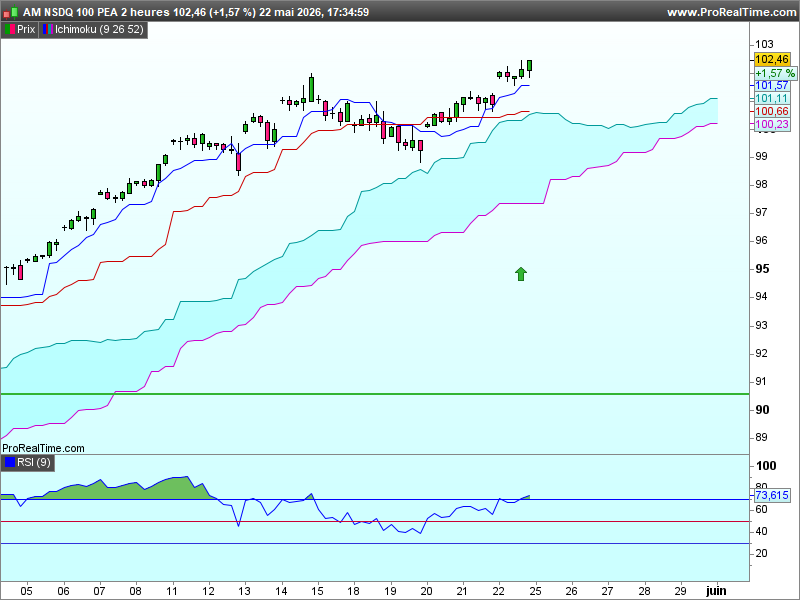Click the date axis label 12
The image size is (800, 600).
[x=208, y=591]
